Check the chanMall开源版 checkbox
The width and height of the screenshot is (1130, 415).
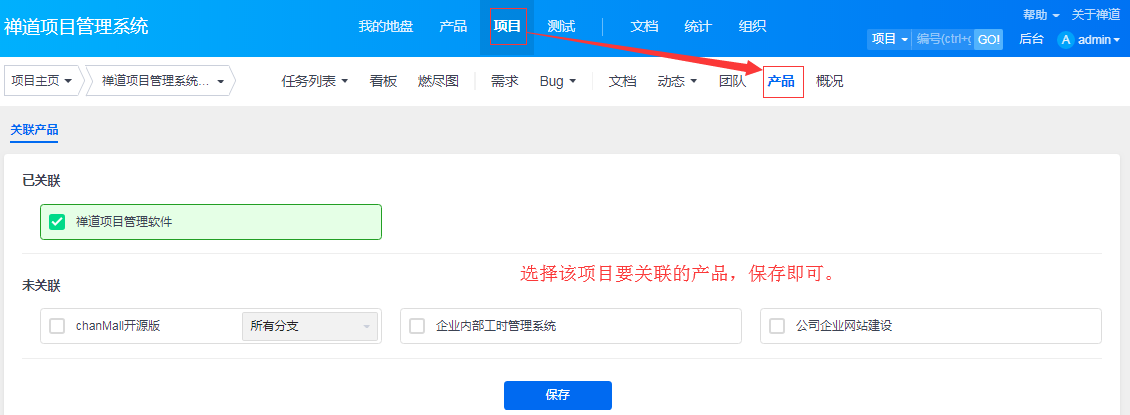57,326
